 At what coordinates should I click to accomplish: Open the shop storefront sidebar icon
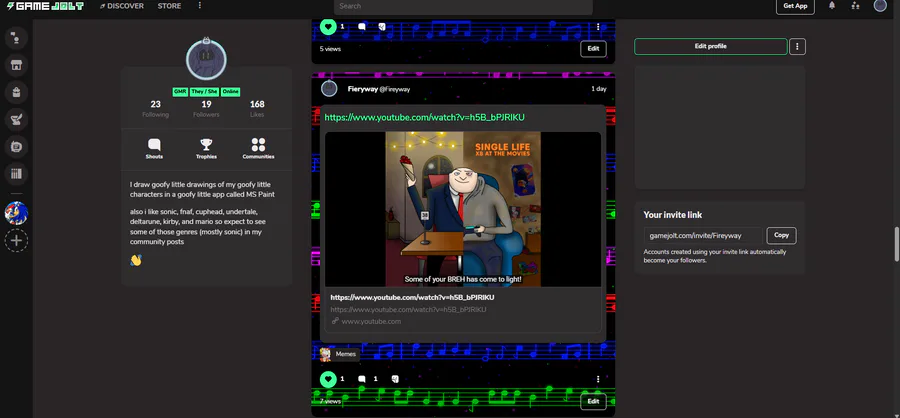[x=16, y=65]
